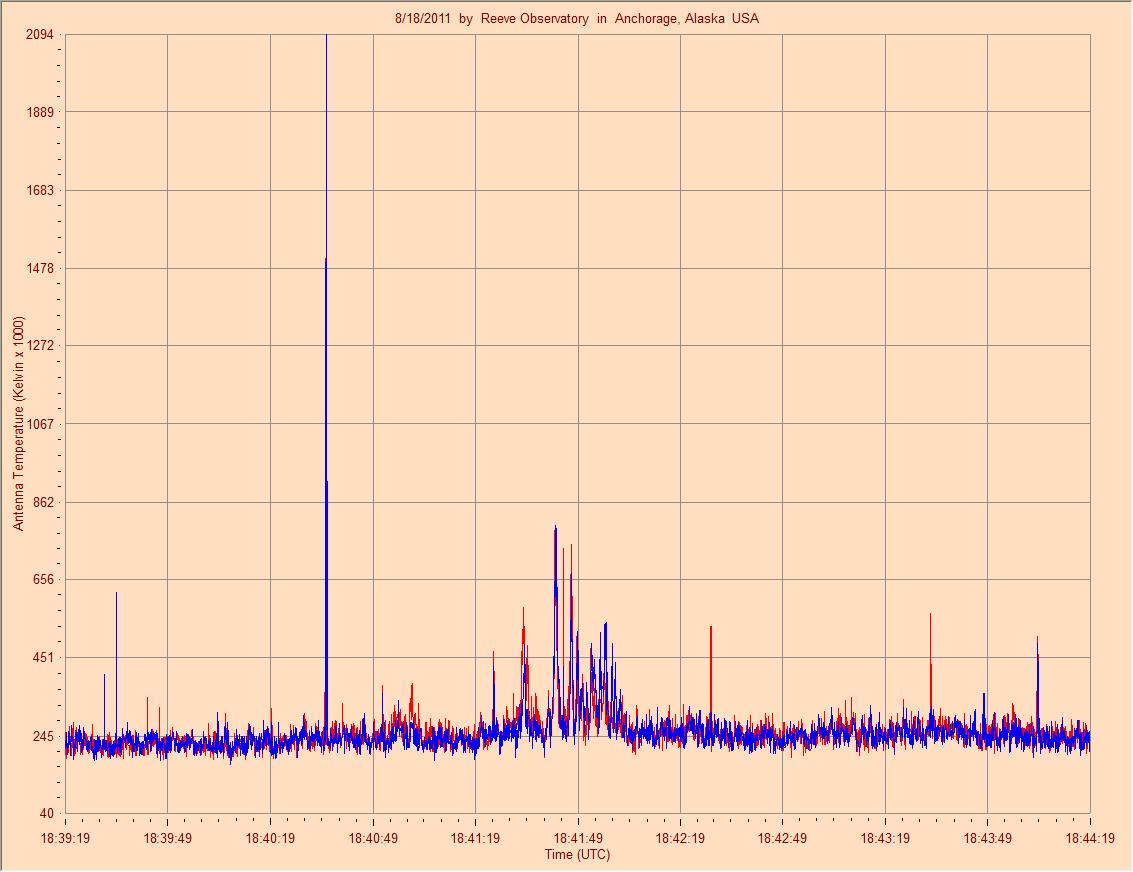The width and height of the screenshot is (1133, 872).
Task: Click the y-axis value 40
Action: coord(47,813)
